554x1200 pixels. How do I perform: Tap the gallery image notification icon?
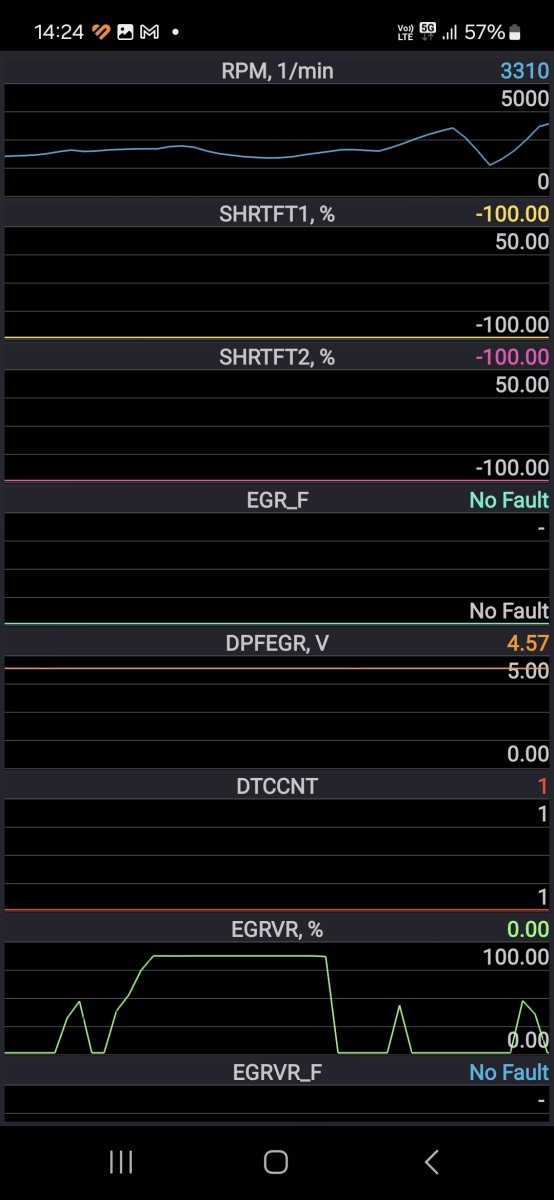pos(126,32)
